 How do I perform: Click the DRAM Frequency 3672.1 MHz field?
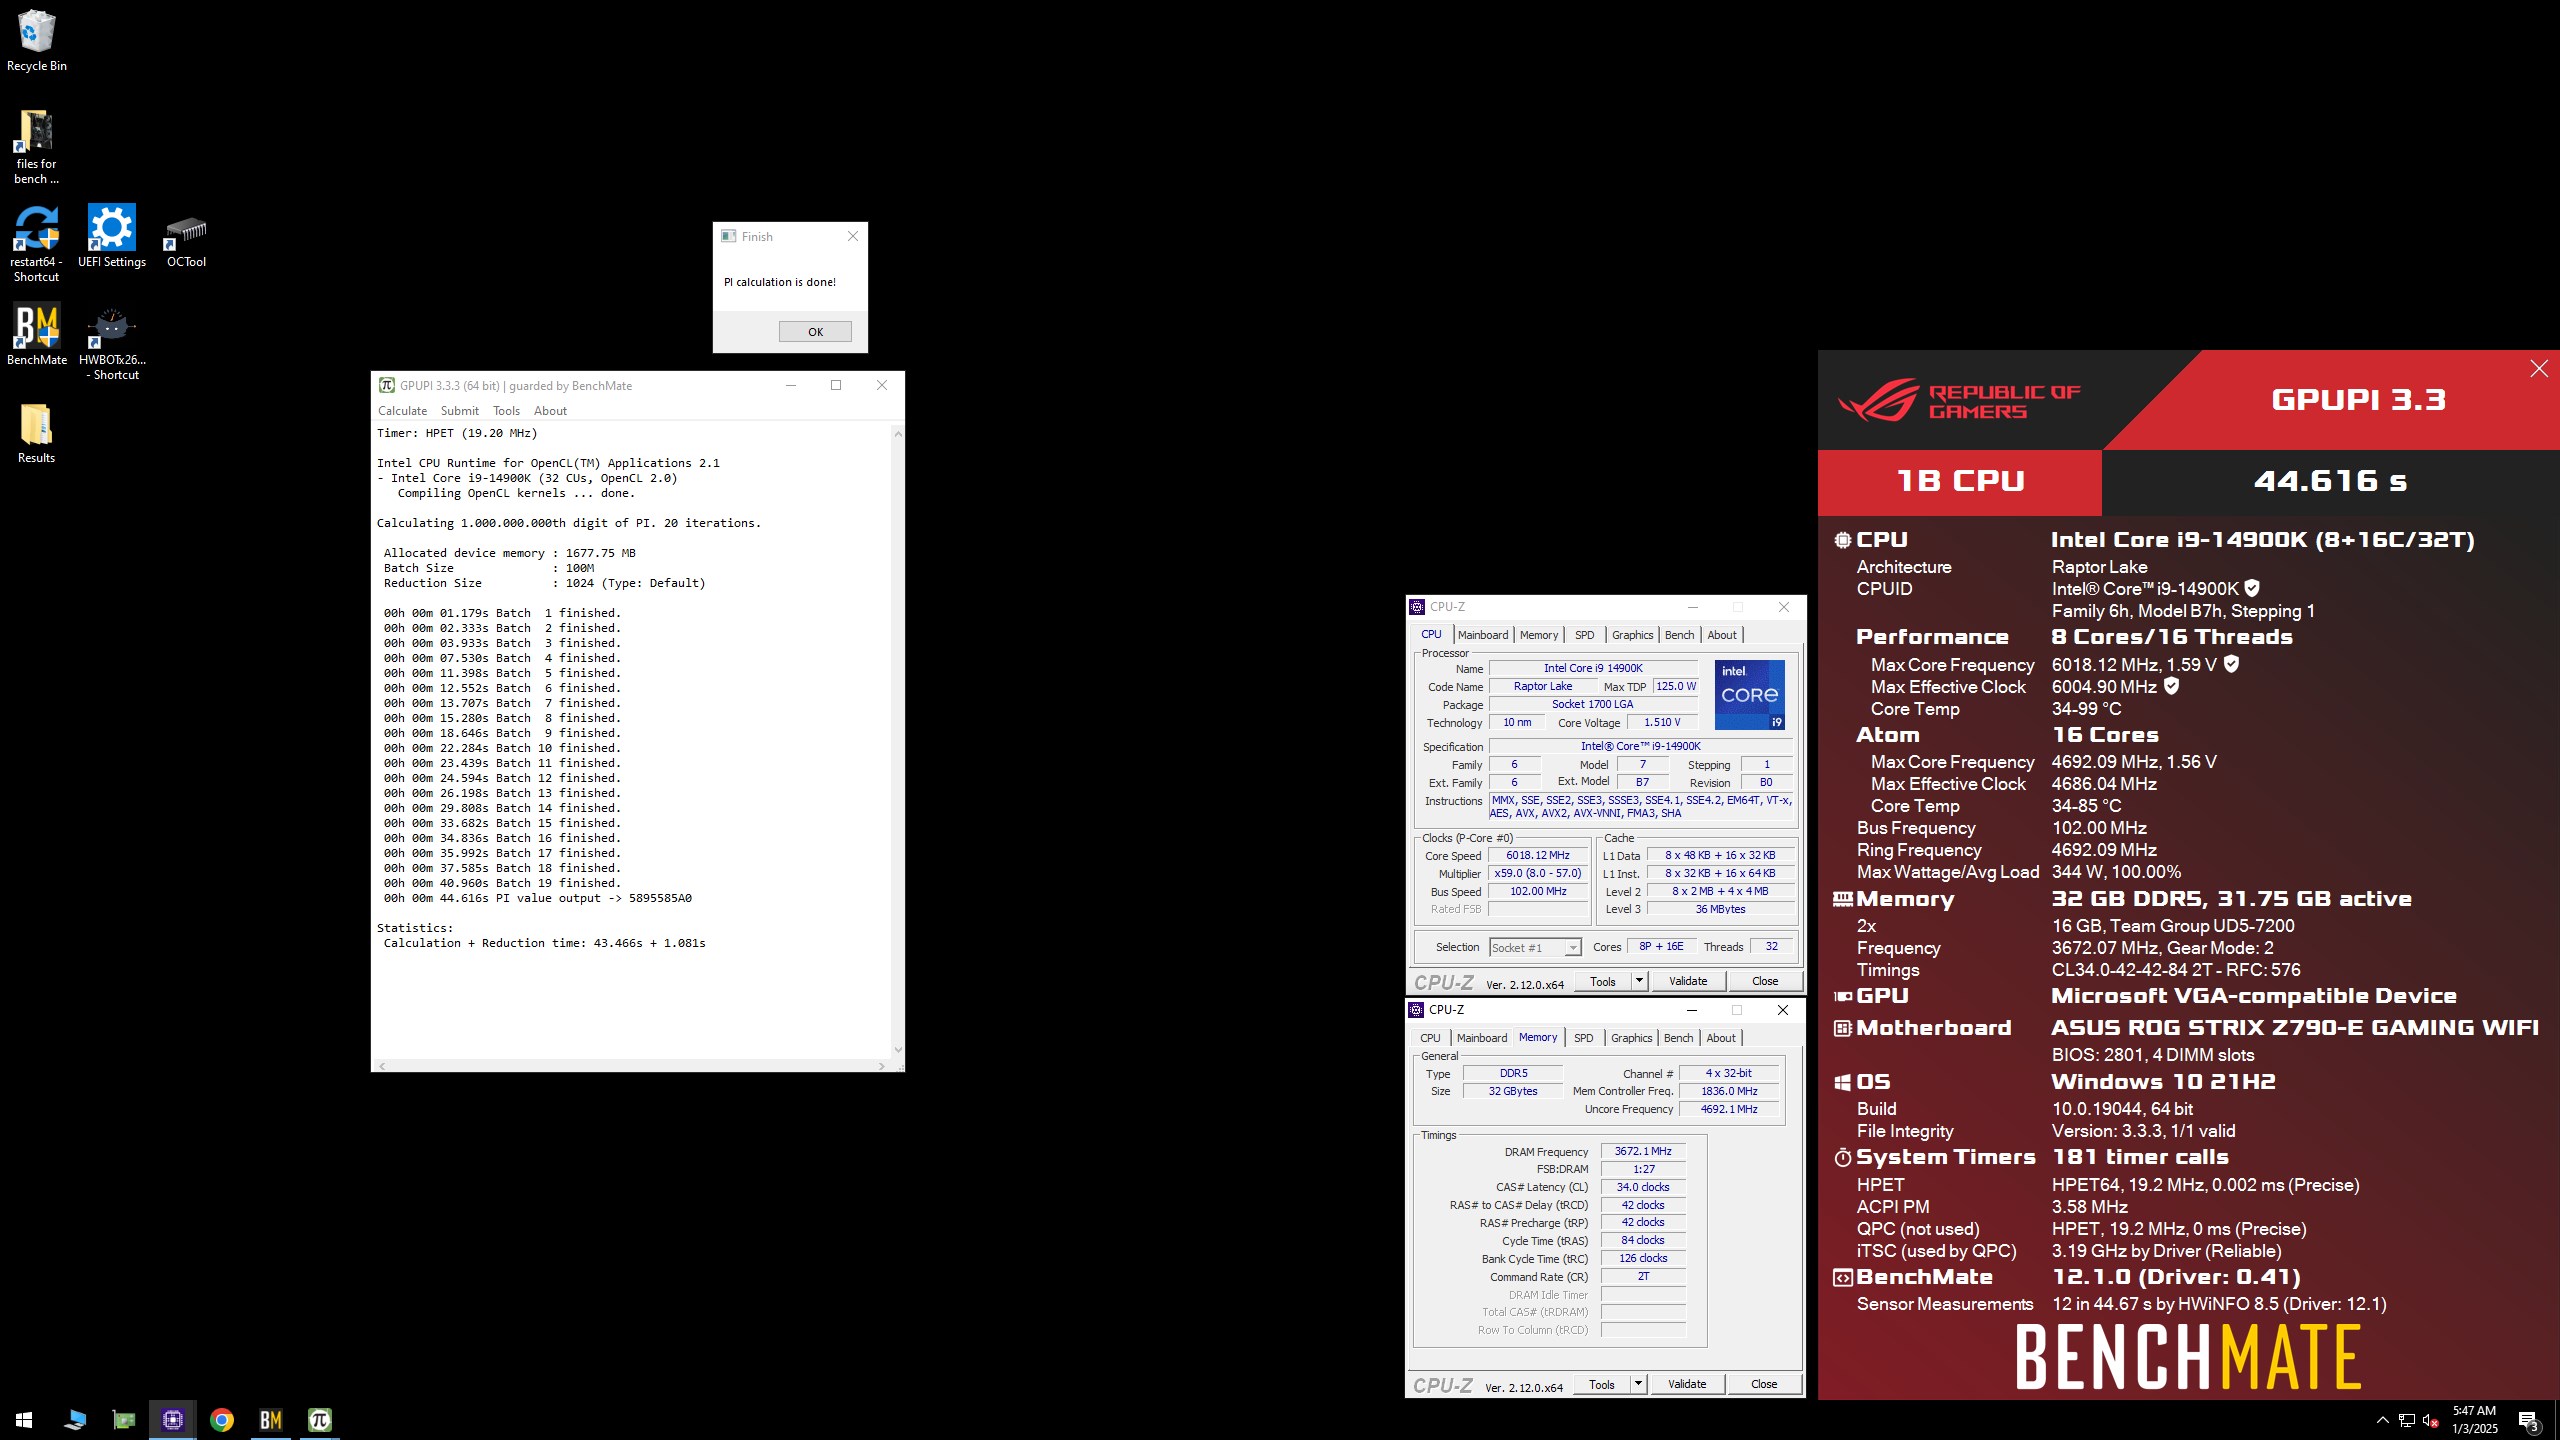point(1643,1151)
